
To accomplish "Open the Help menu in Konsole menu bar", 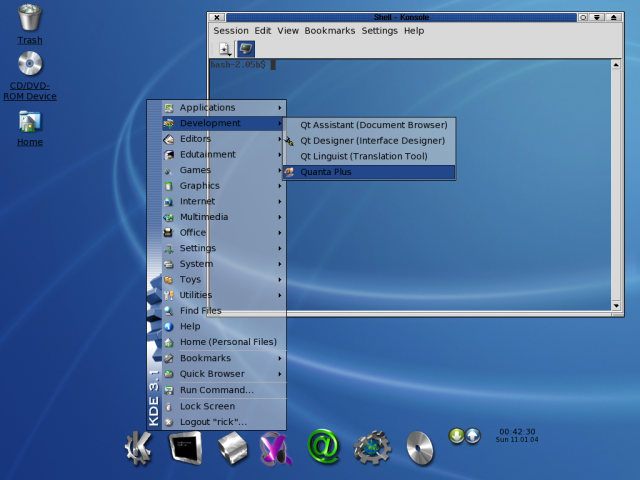I will coord(414,31).
